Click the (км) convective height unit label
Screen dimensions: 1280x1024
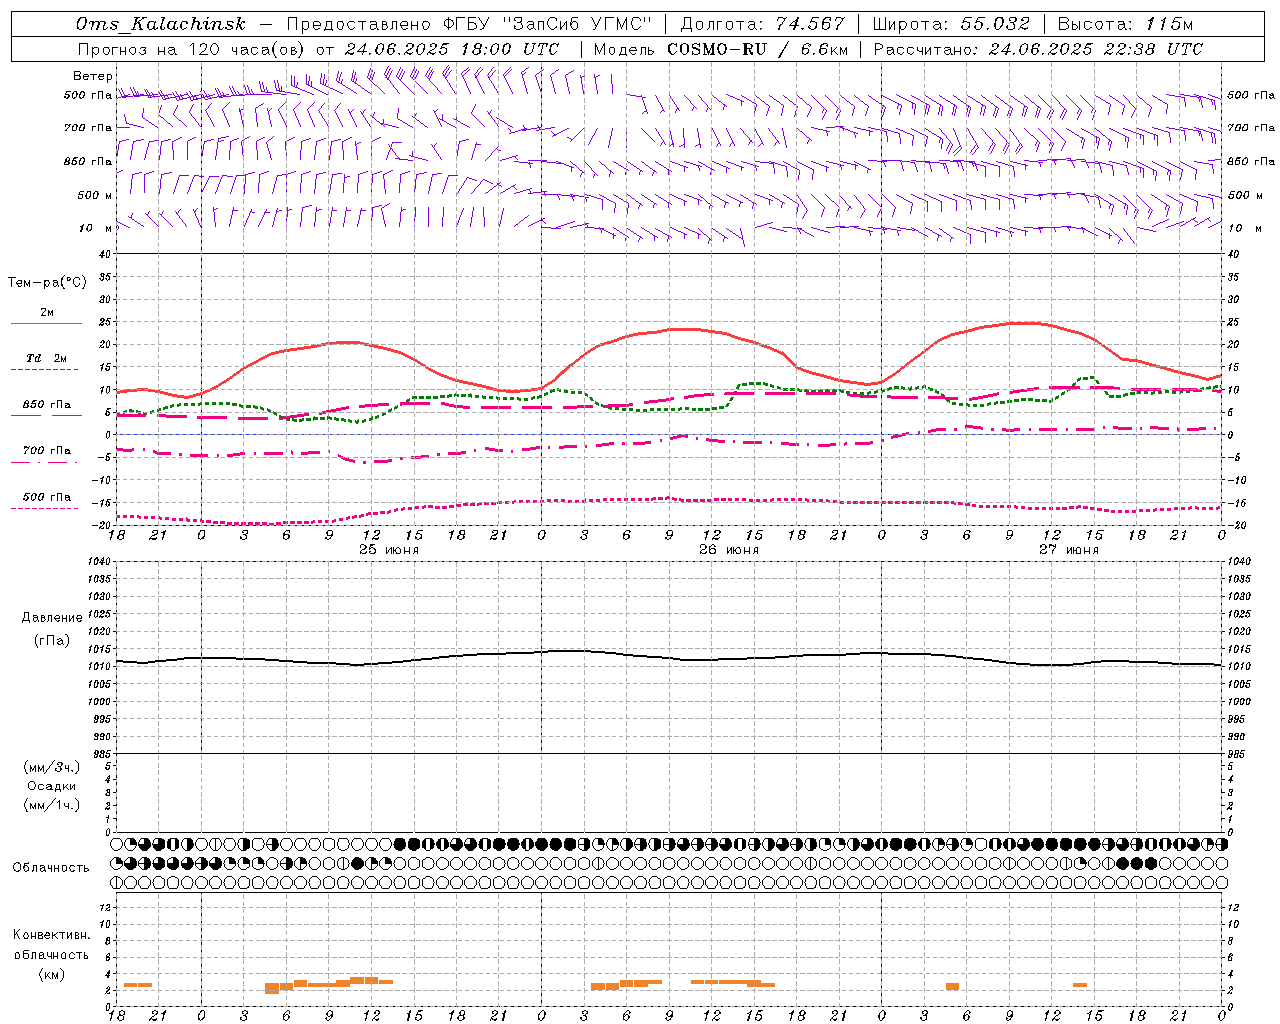[52, 974]
